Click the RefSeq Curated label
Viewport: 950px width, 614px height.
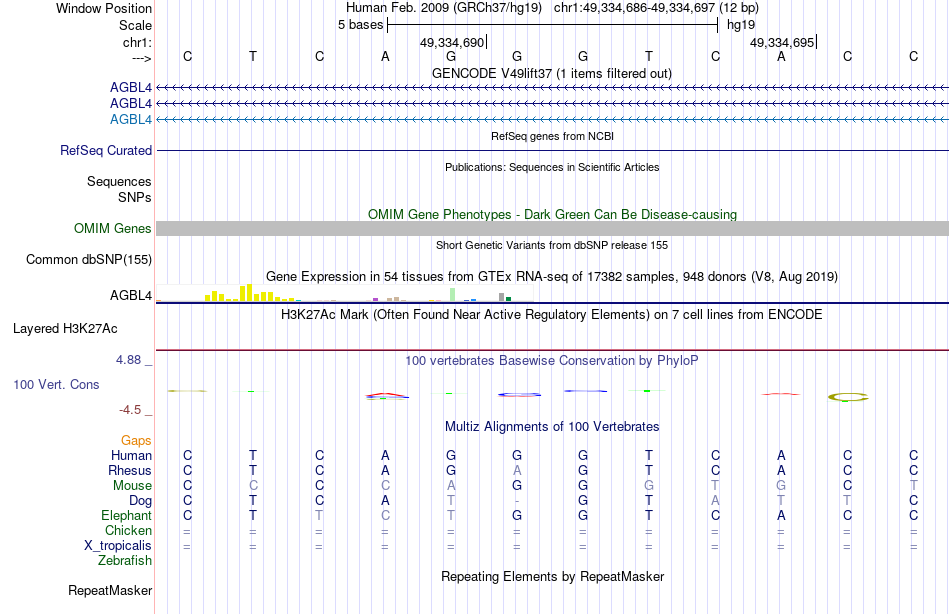point(106,150)
